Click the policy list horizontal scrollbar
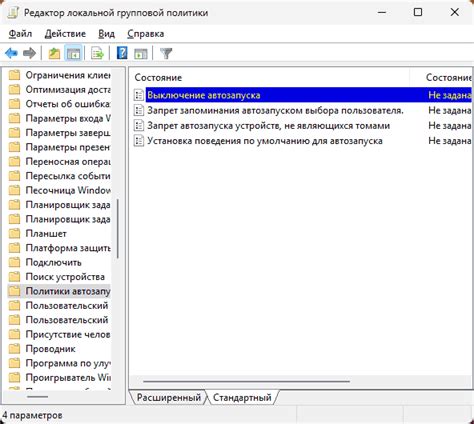 [246, 381]
